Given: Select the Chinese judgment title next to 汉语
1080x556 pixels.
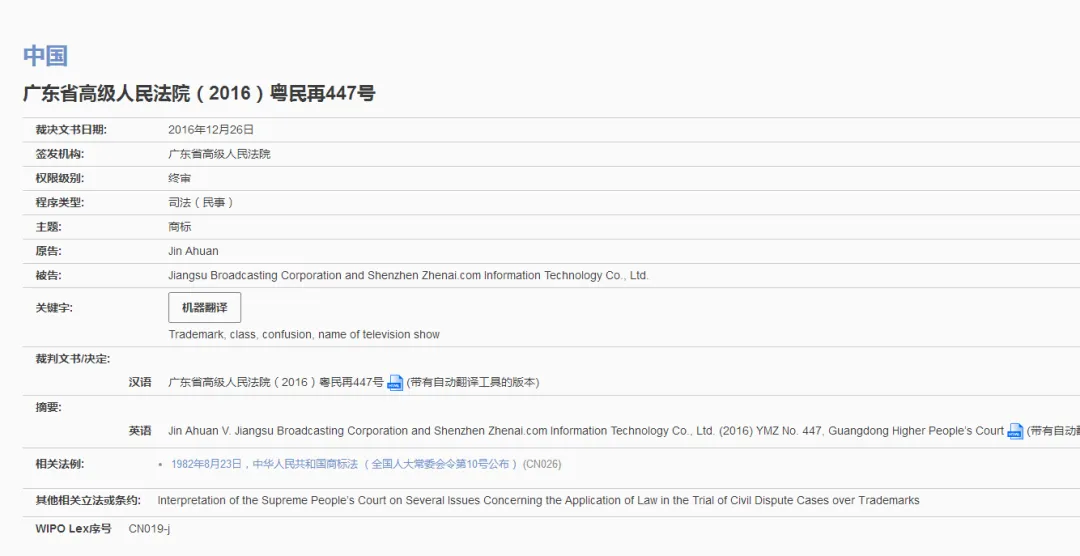Looking at the screenshot, I should click(276, 382).
